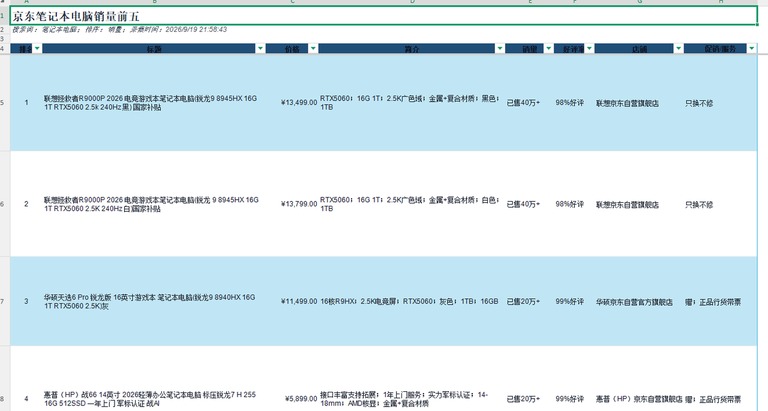
Task: Select rank cell 3
Action: (x=26, y=301)
